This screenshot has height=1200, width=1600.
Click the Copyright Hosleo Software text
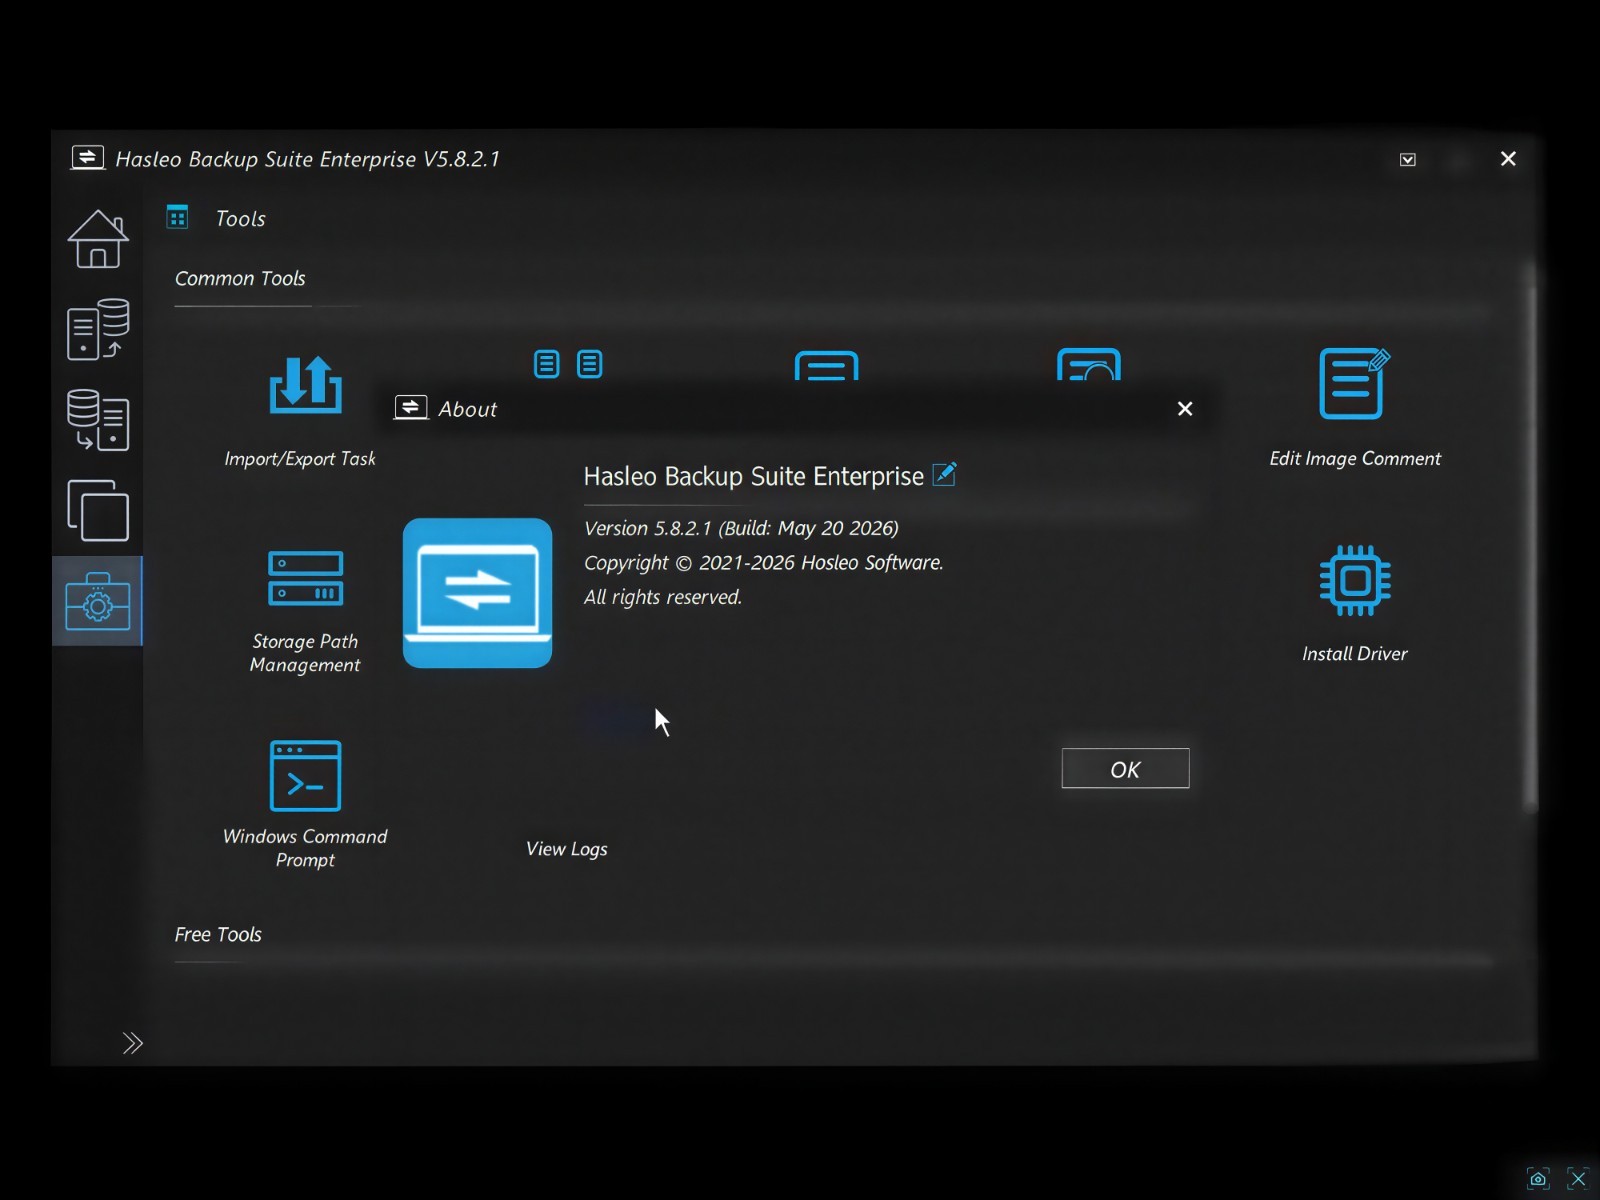pyautogui.click(x=763, y=563)
